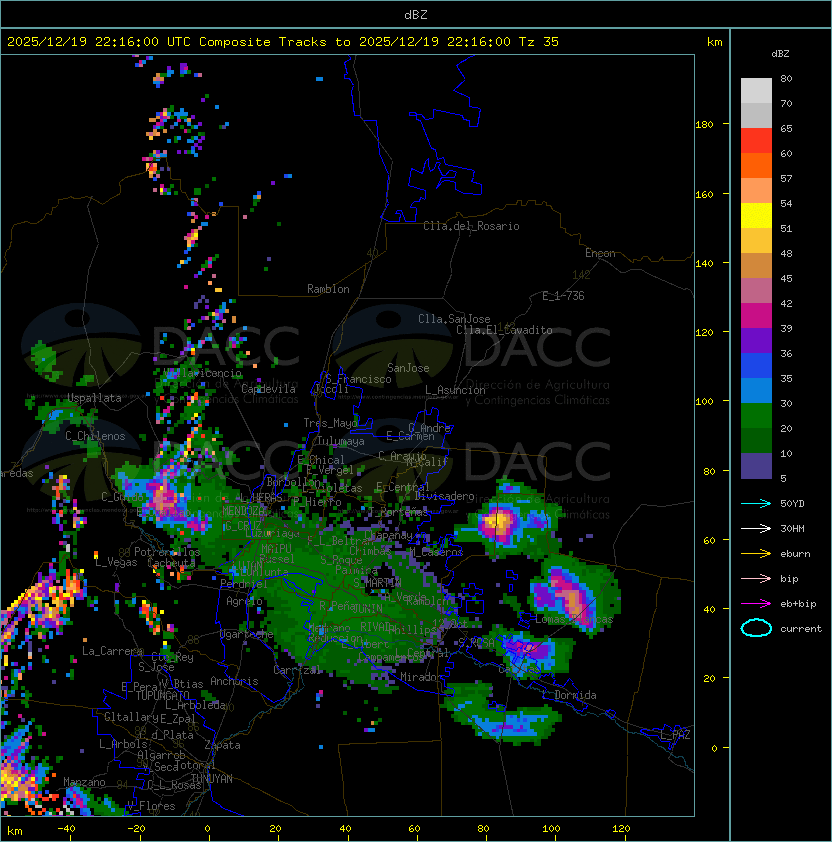
Task: Click the 'L_Dormida' place label
Action: (569, 695)
